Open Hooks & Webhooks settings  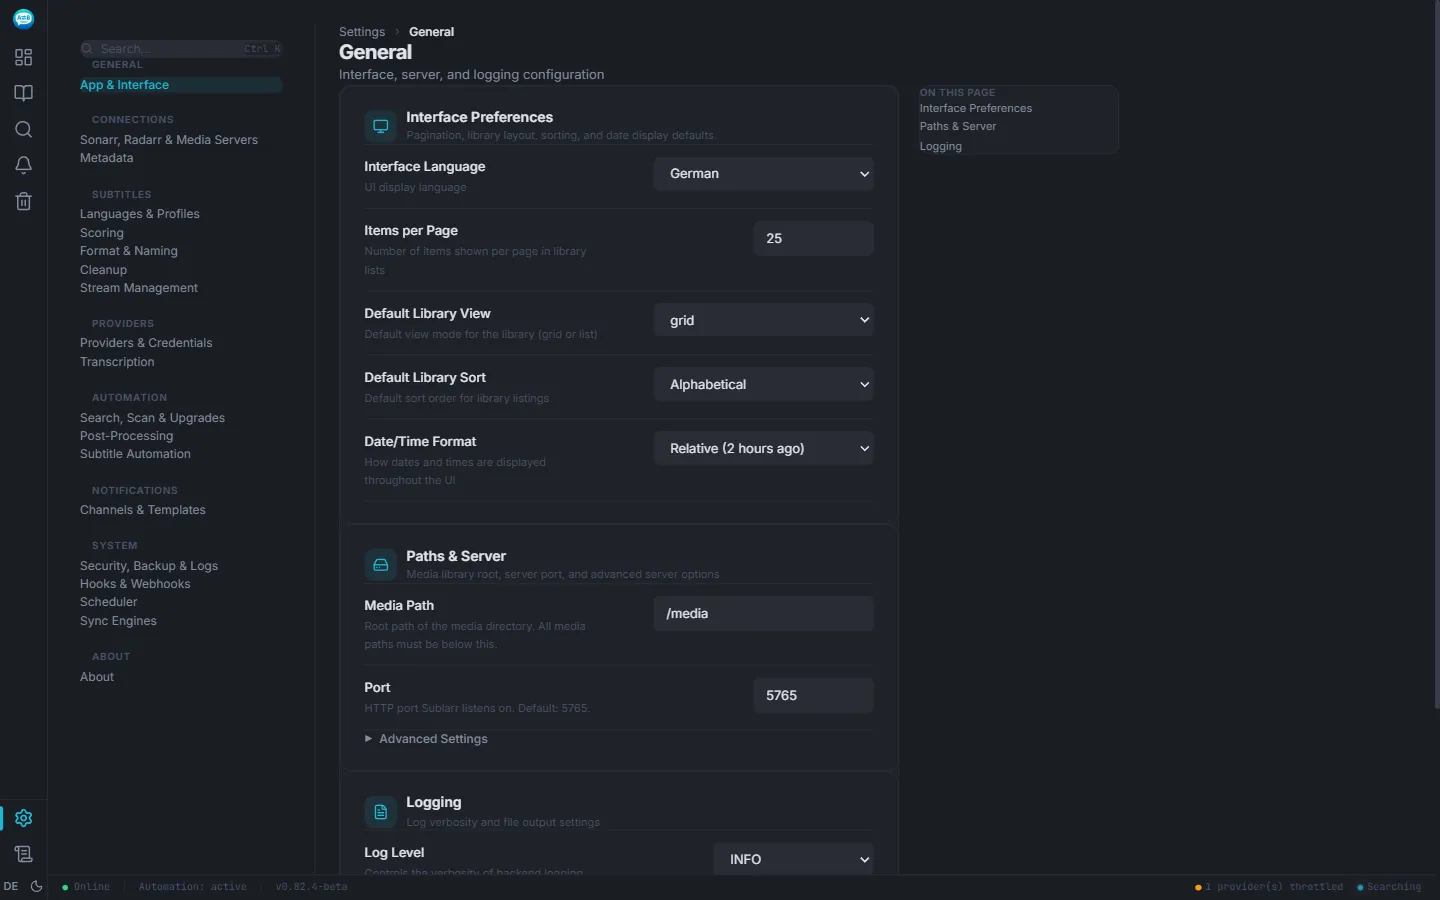click(135, 584)
